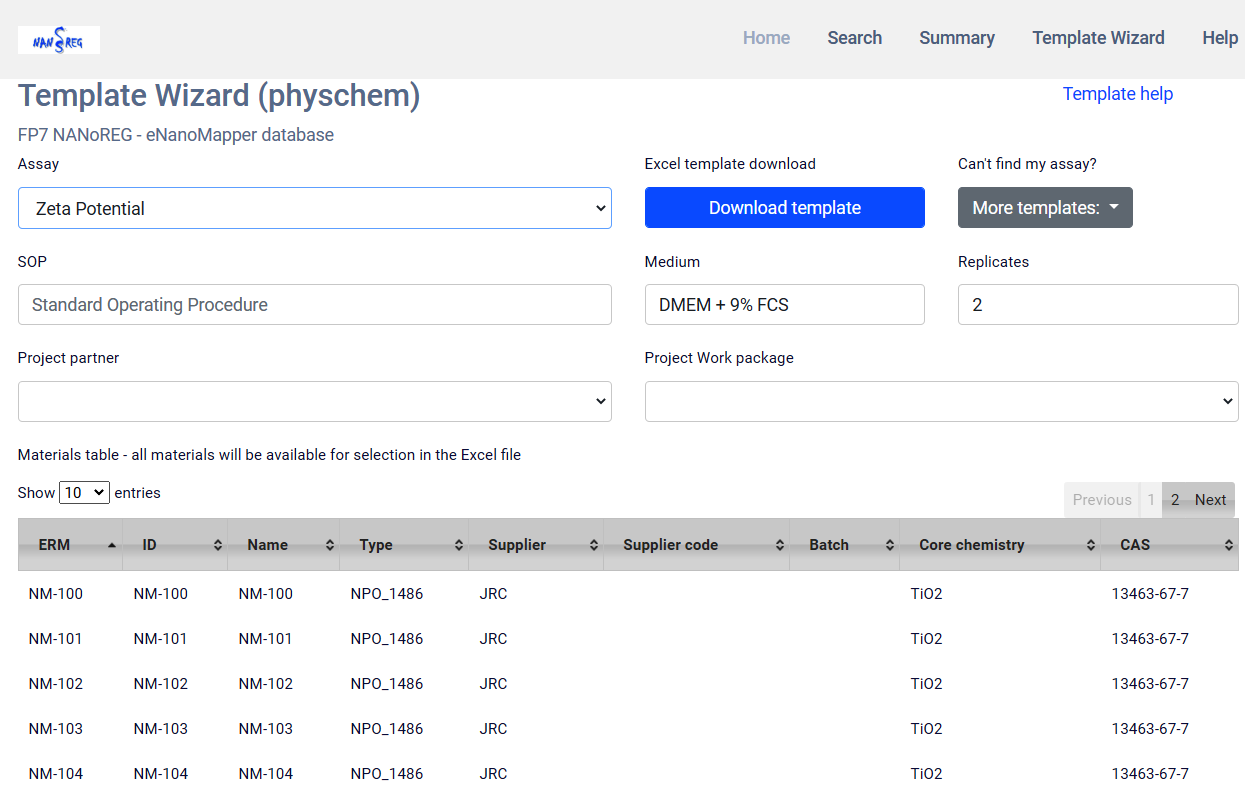Sort table by Type column

pyautogui.click(x=404, y=545)
